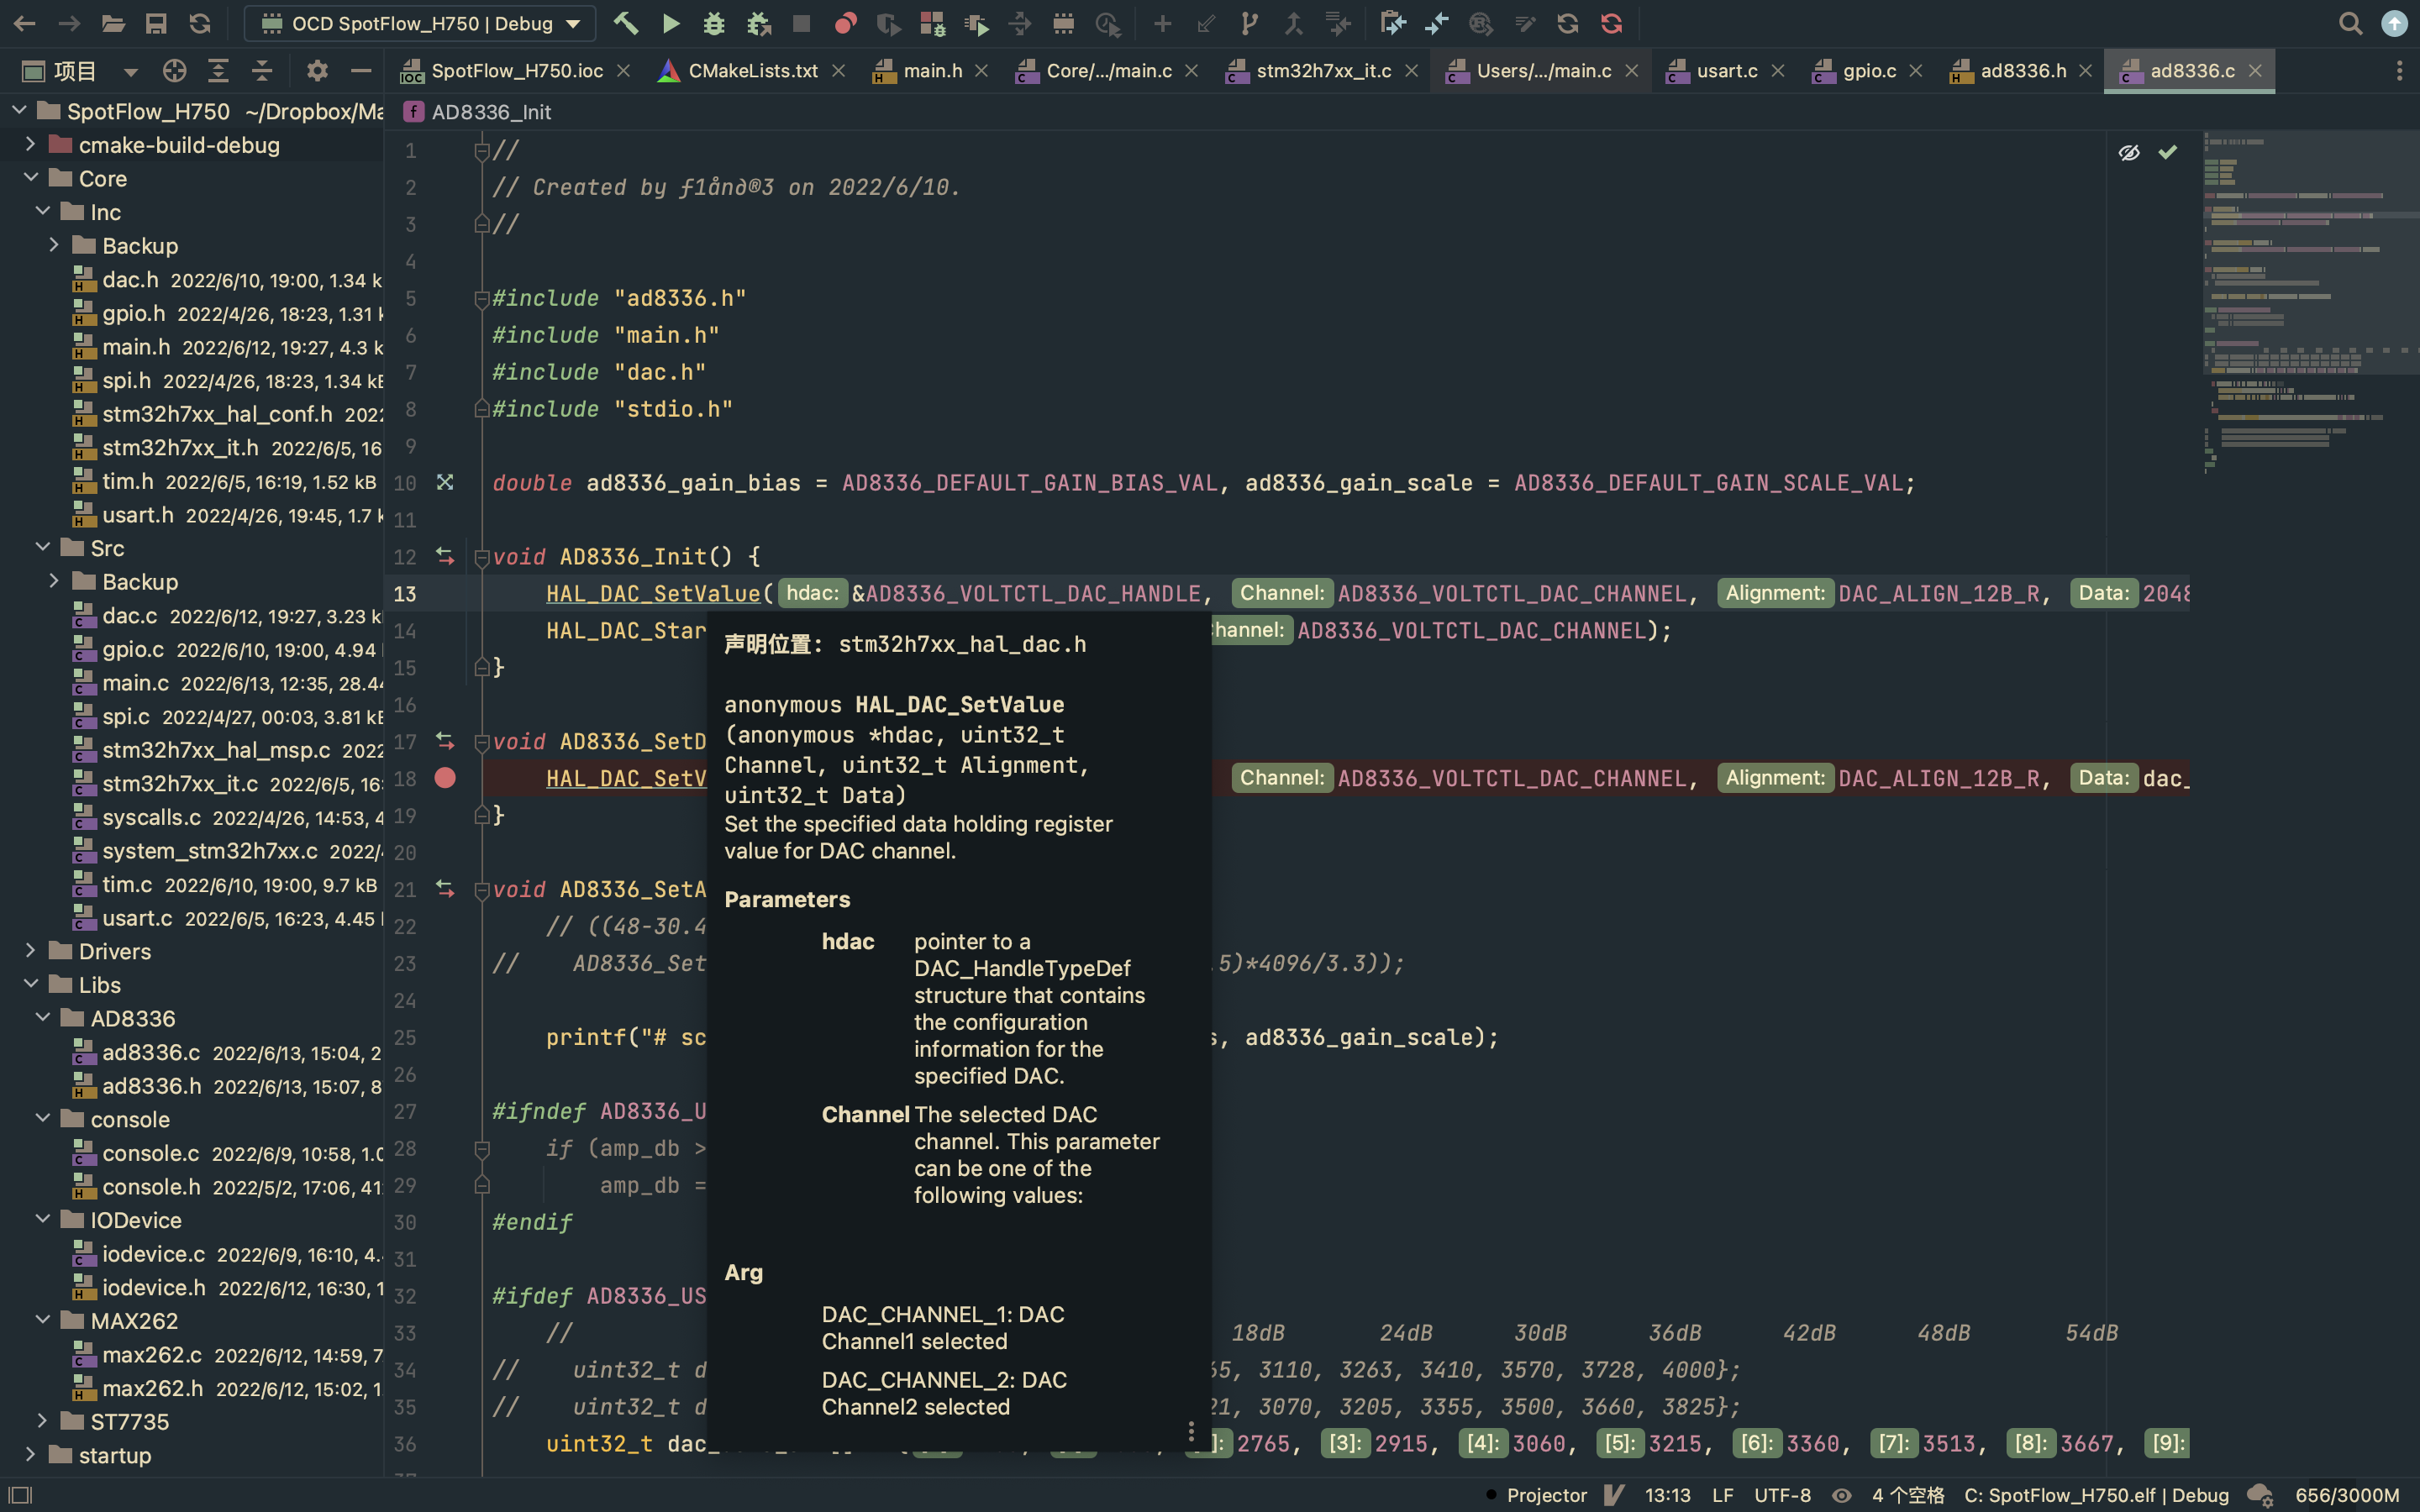Close the main.h tab
Screen dimensions: 2420x1512
pos(981,71)
